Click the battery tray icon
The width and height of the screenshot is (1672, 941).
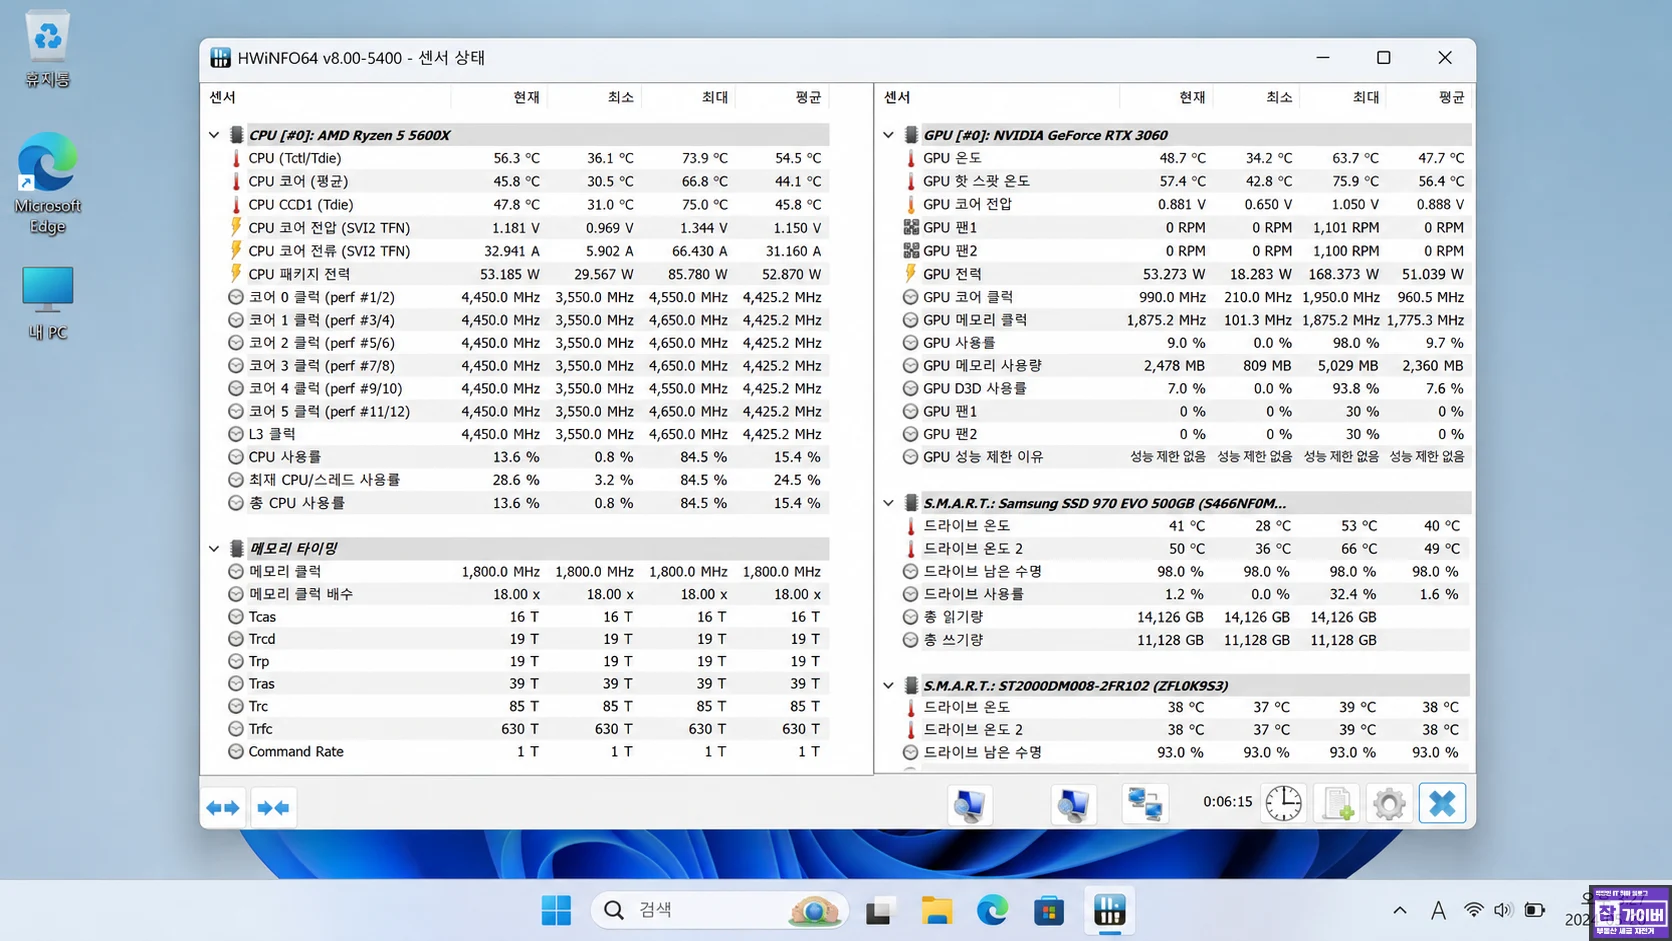click(x=1534, y=910)
